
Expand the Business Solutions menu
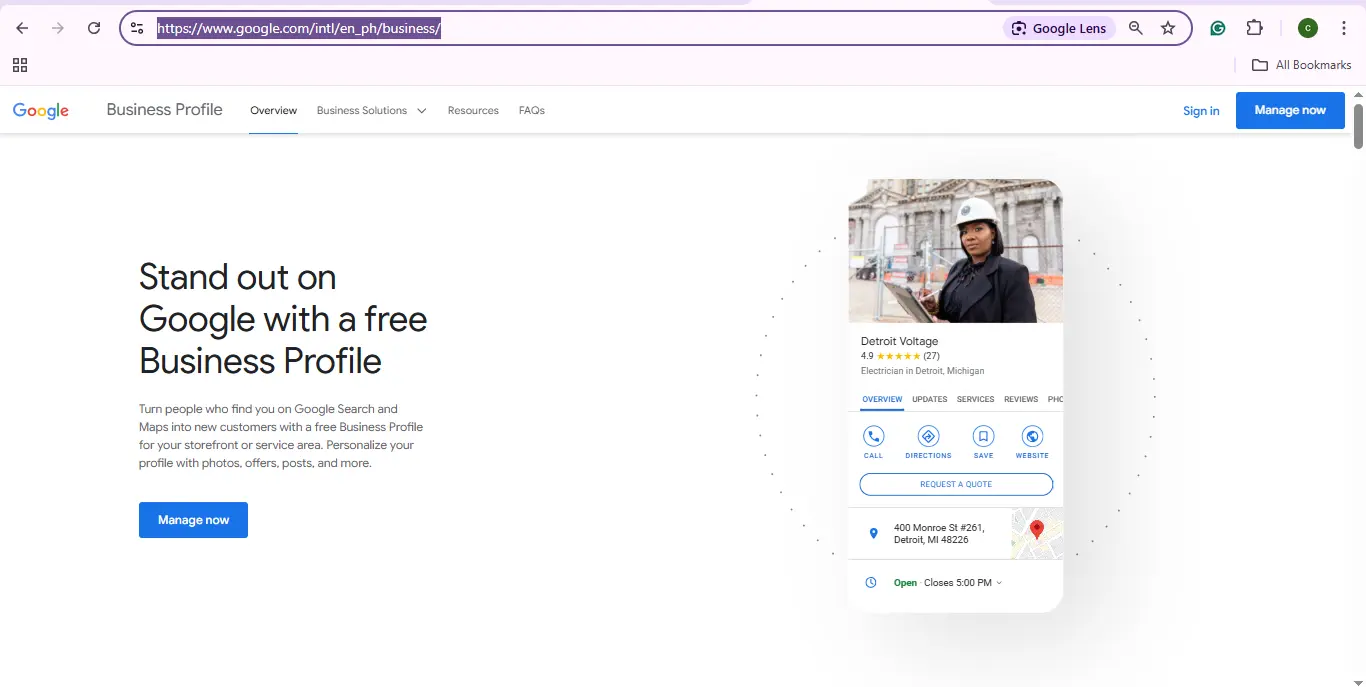(x=371, y=110)
